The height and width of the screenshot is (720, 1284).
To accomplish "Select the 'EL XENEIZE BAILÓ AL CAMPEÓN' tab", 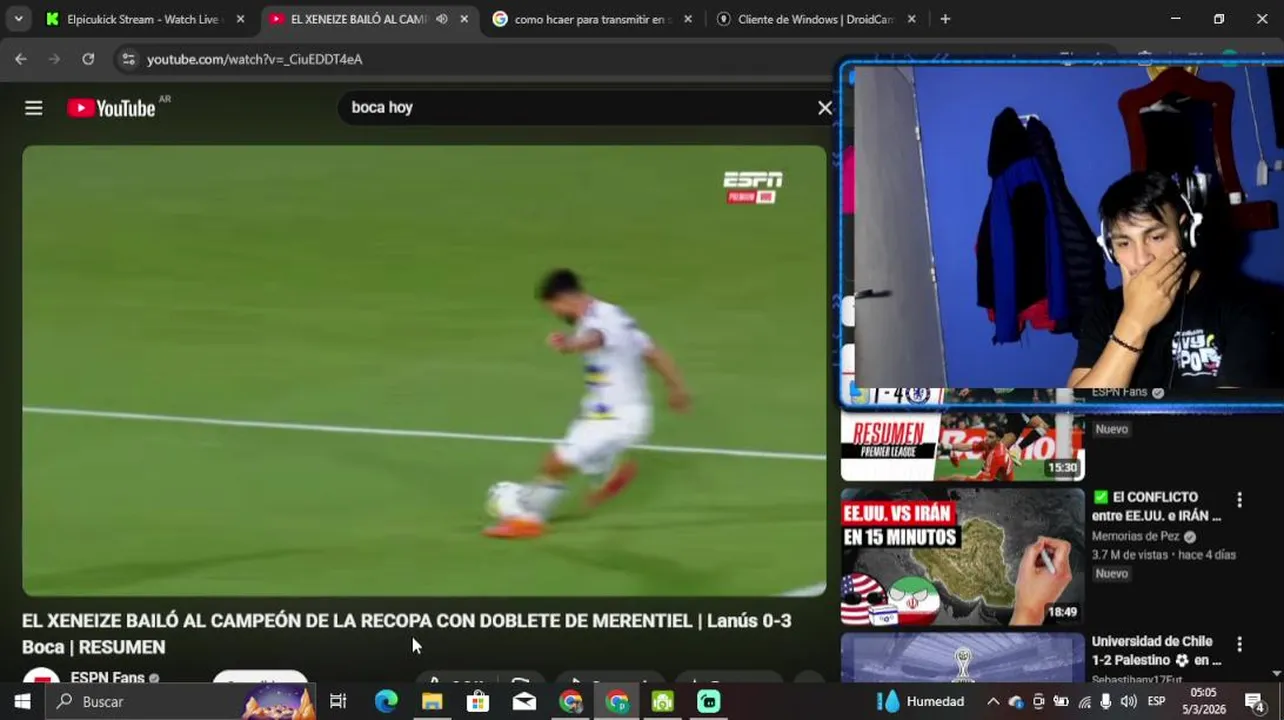I will (358, 19).
